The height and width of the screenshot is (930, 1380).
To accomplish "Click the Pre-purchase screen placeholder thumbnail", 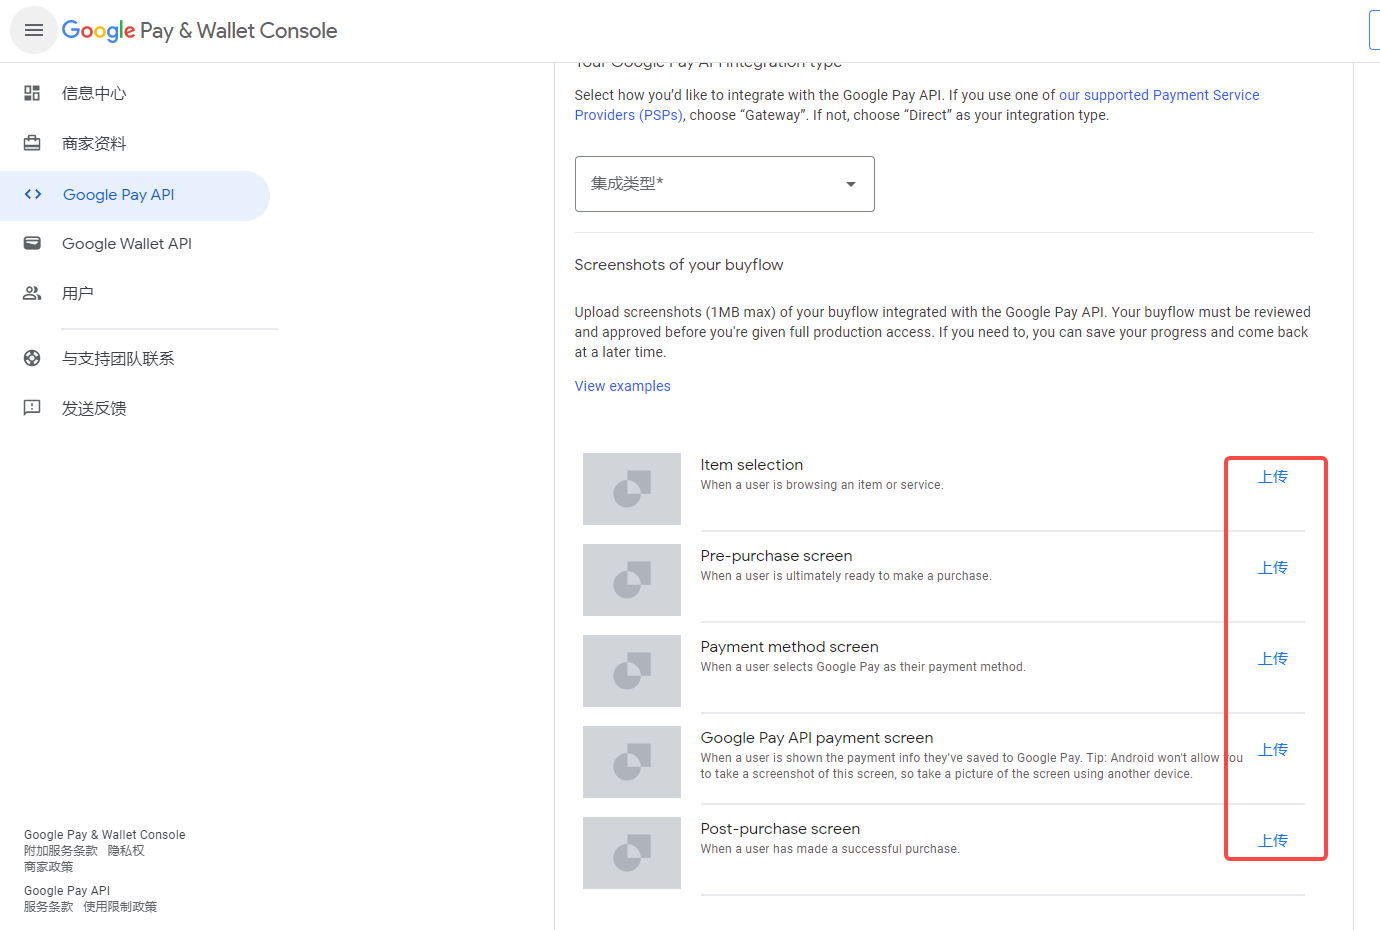I will (x=632, y=580).
